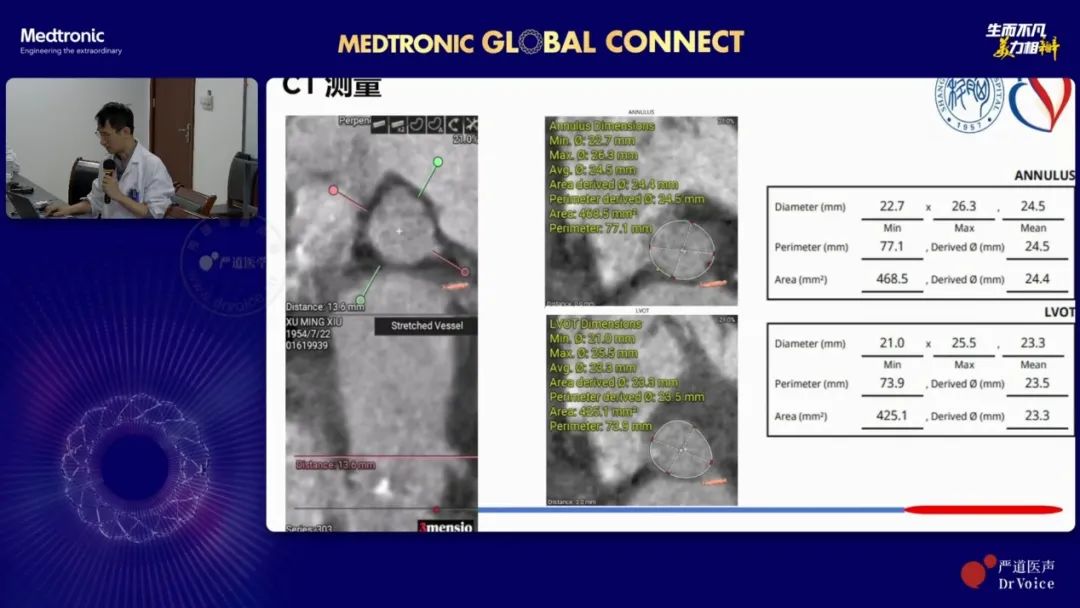Viewport: 1080px width, 608px height.
Task: Click the round hospital seal logo
Action: point(969,106)
